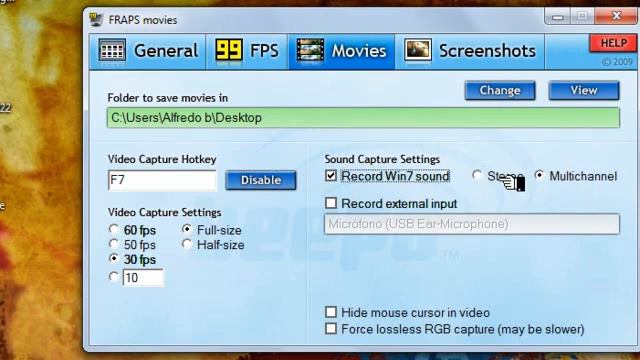Click the movie save folder path field

(x=363, y=118)
